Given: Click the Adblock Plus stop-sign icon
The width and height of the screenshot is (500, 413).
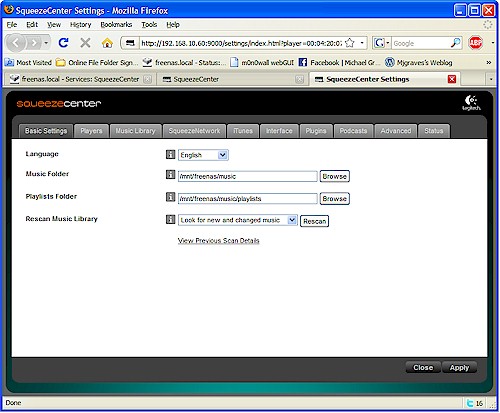Looking at the screenshot, I should [475, 43].
